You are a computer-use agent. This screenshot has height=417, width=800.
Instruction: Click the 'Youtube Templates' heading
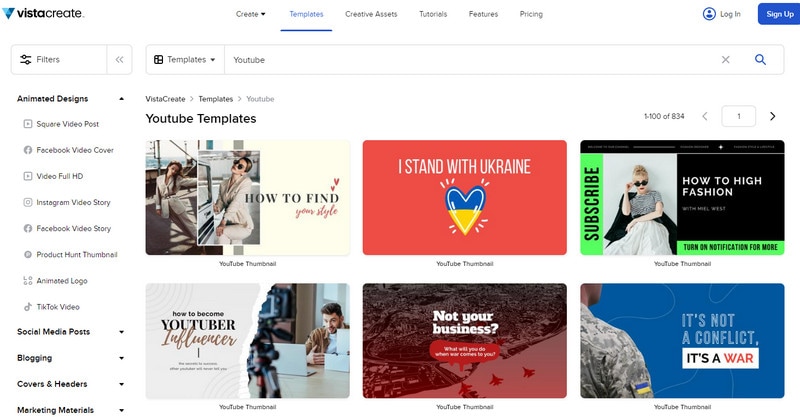201,118
